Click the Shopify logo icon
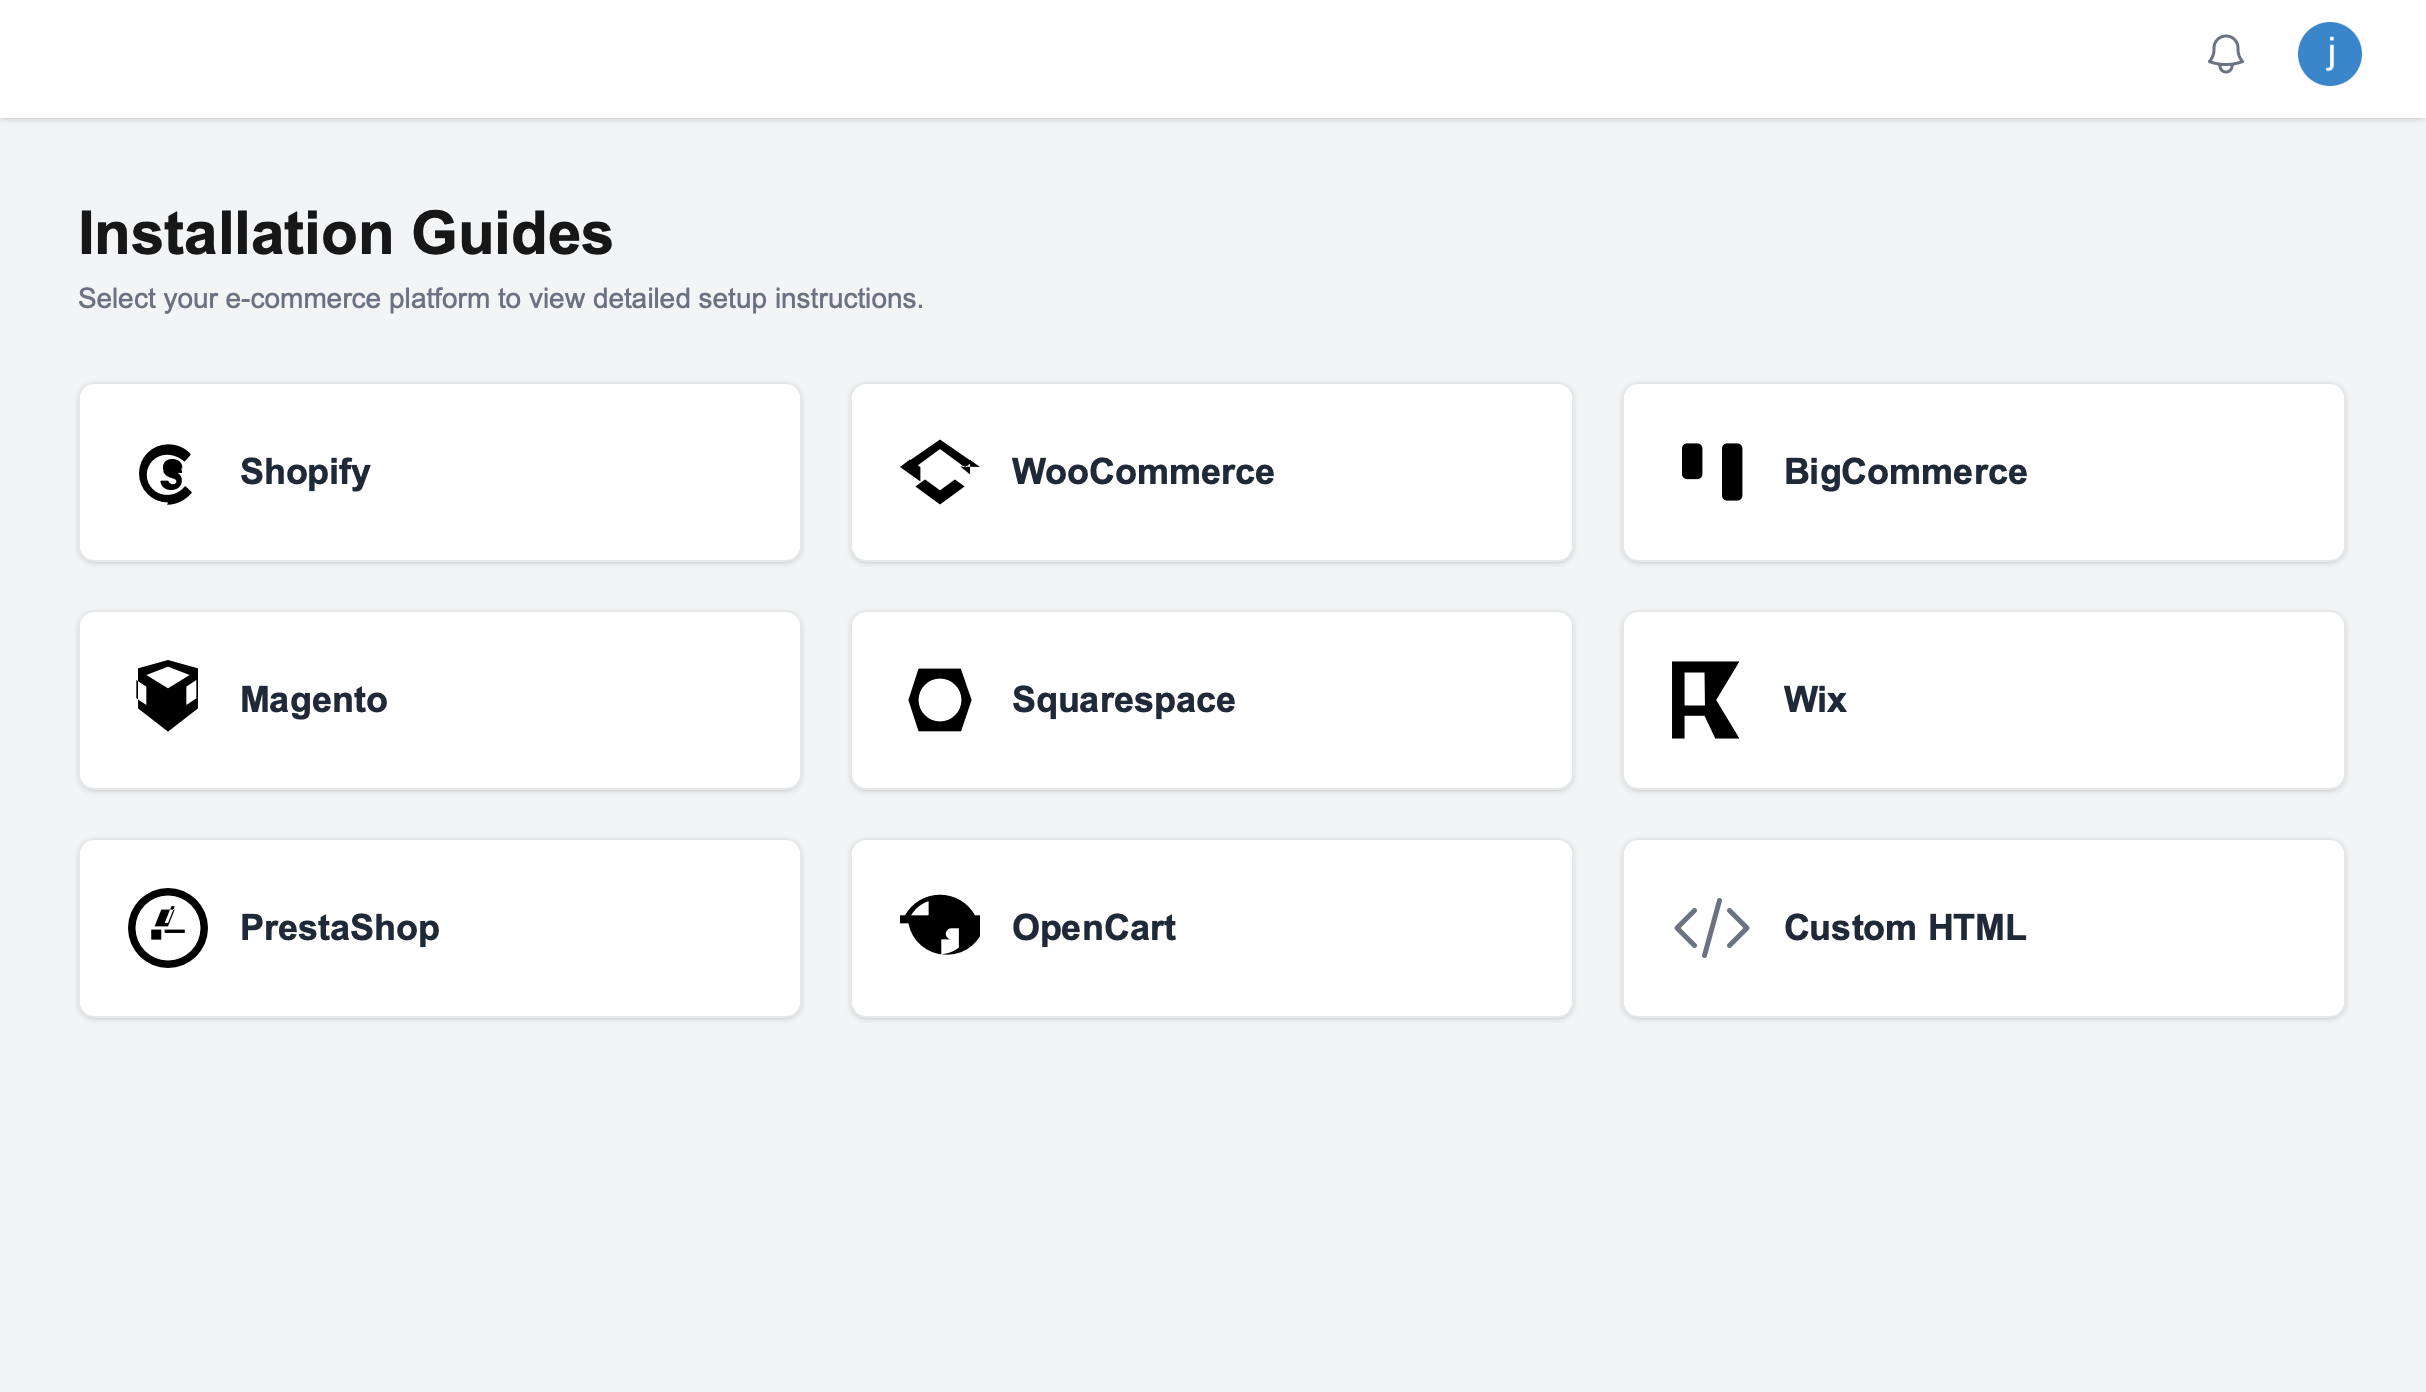 point(166,473)
